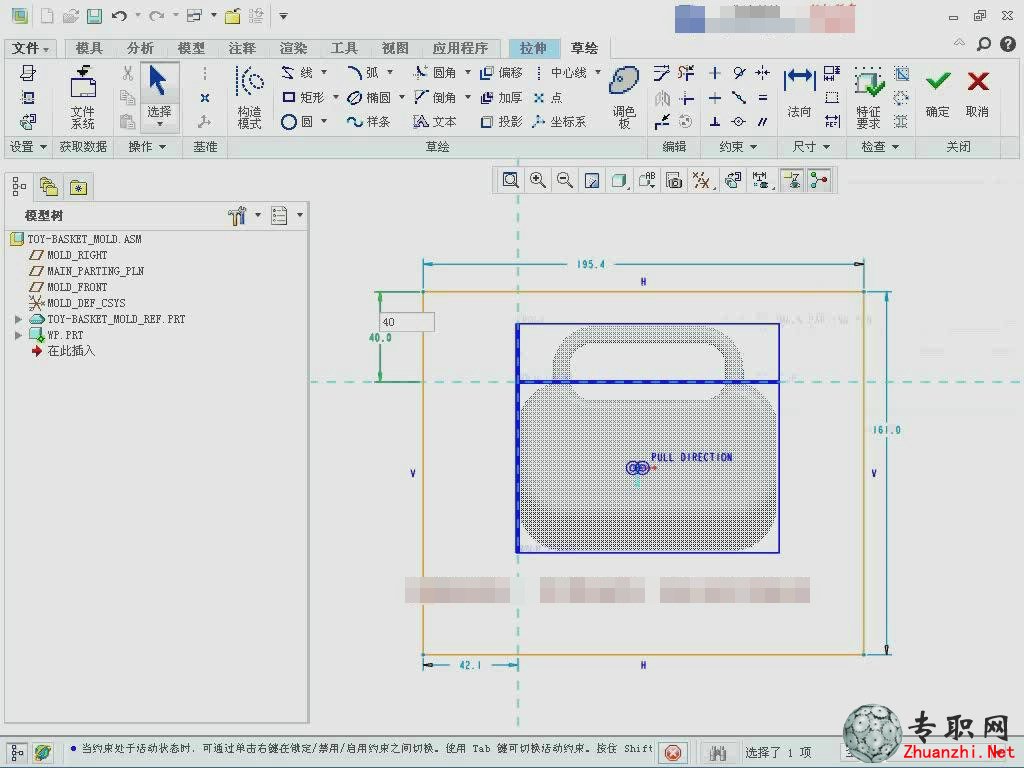Viewport: 1024px width, 768px height.
Task: Cancel the sketch with 取消 button
Action: 978,93
